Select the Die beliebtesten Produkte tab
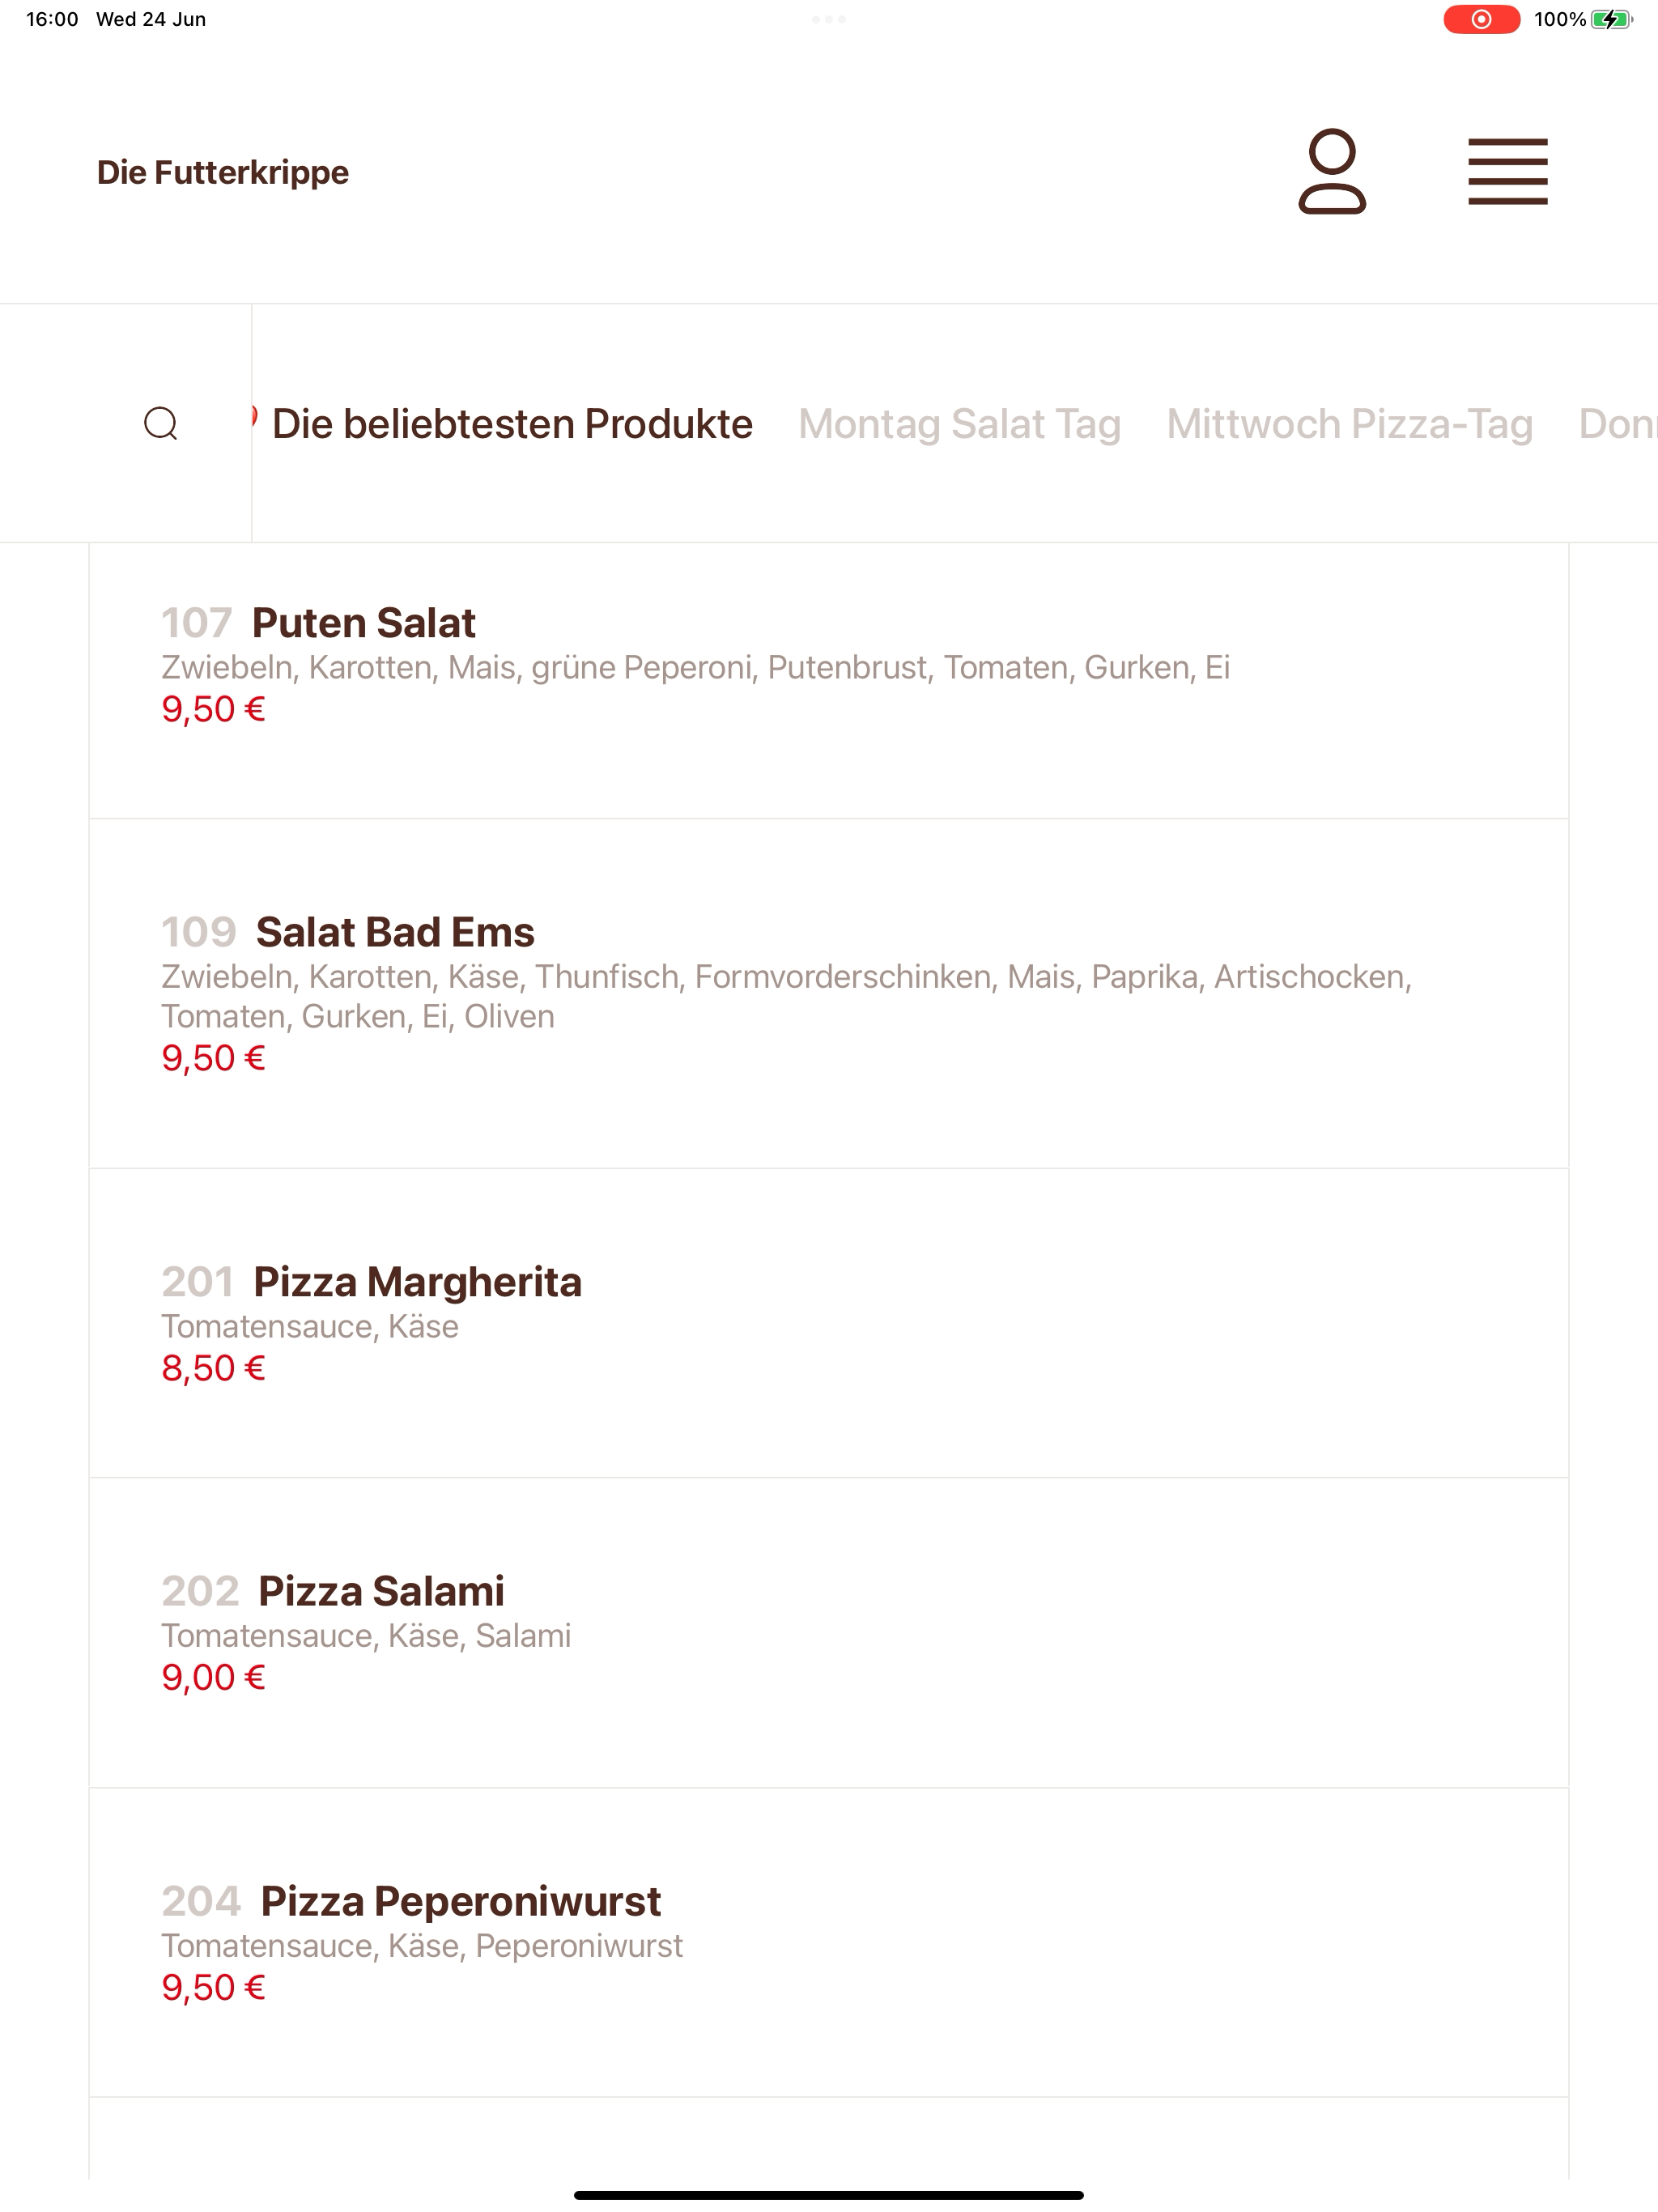The height and width of the screenshot is (2212, 1658). coord(512,424)
